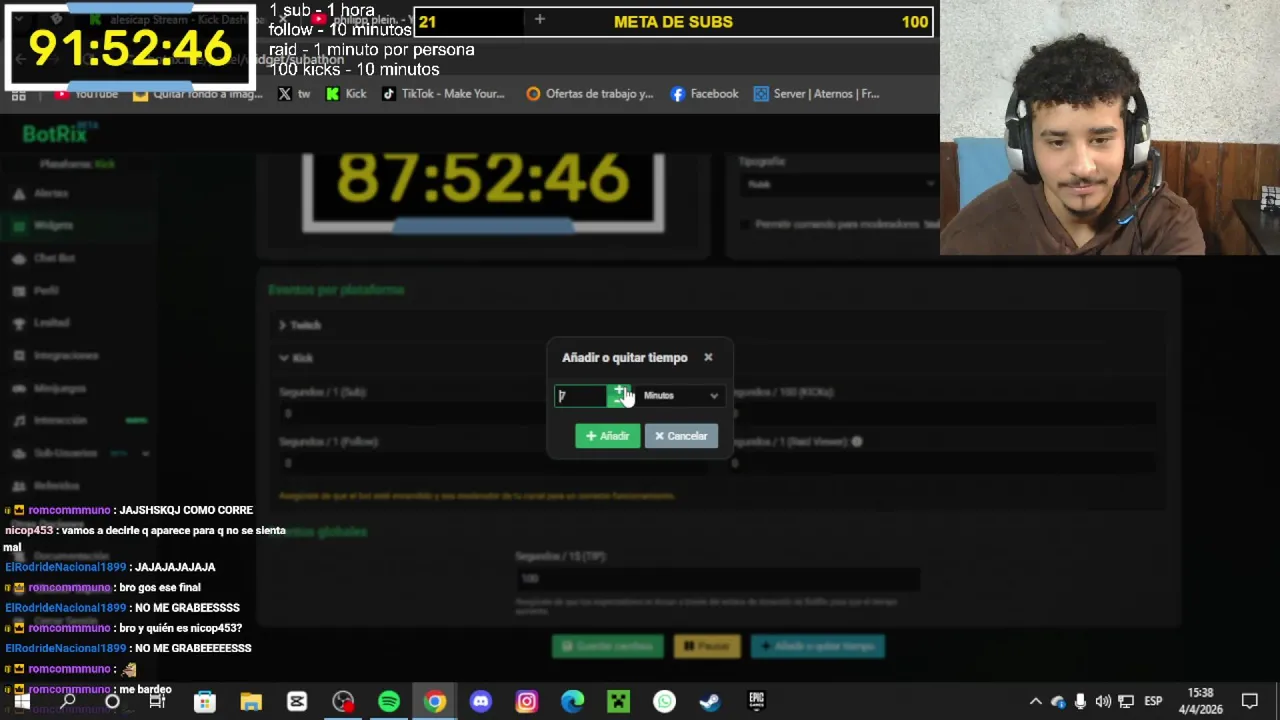Click the Segundos / 15 (TIP) field

click(x=717, y=578)
